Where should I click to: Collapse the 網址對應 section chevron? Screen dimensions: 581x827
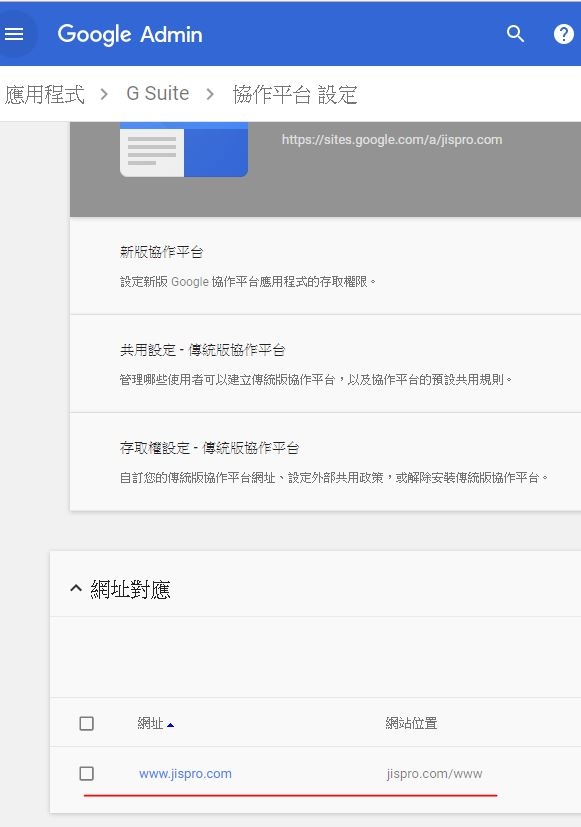point(76,588)
